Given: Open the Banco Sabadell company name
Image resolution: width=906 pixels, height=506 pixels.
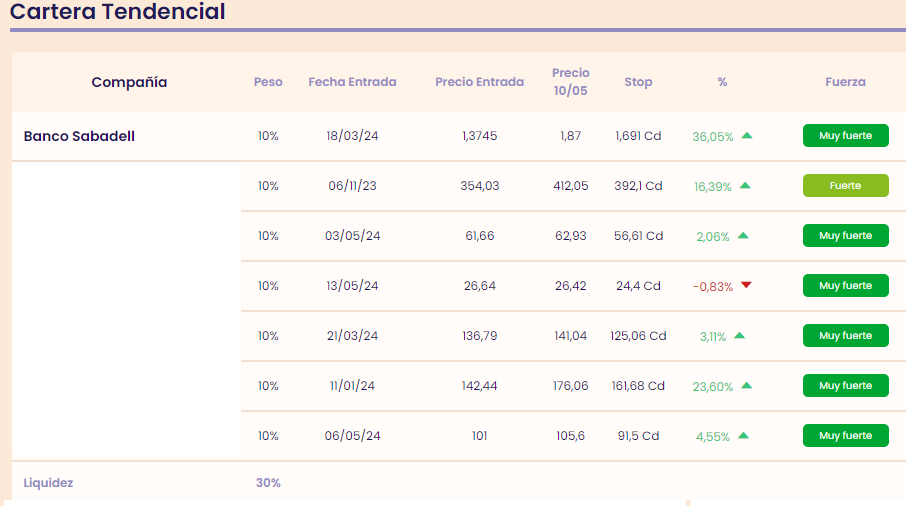Looking at the screenshot, I should [79, 136].
